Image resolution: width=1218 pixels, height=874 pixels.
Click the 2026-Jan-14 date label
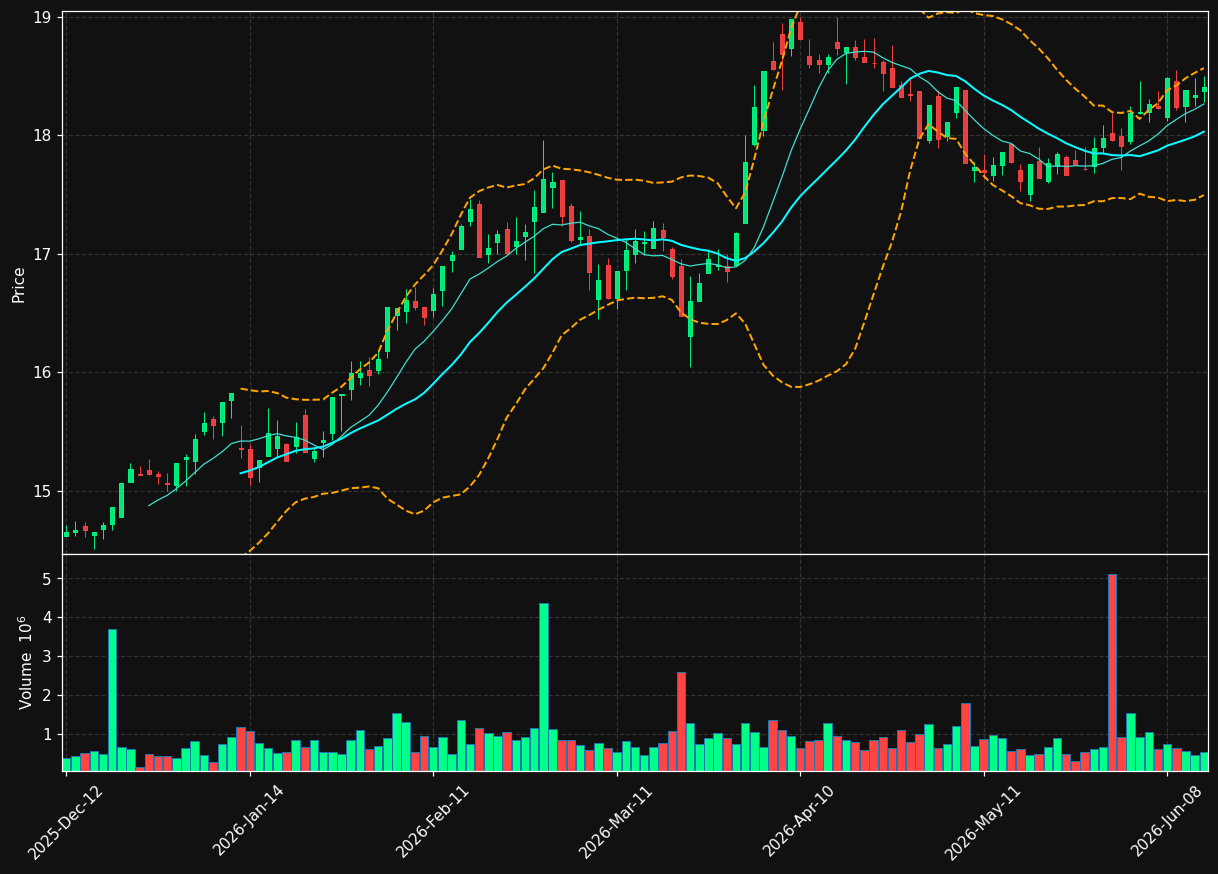pyautogui.click(x=248, y=821)
